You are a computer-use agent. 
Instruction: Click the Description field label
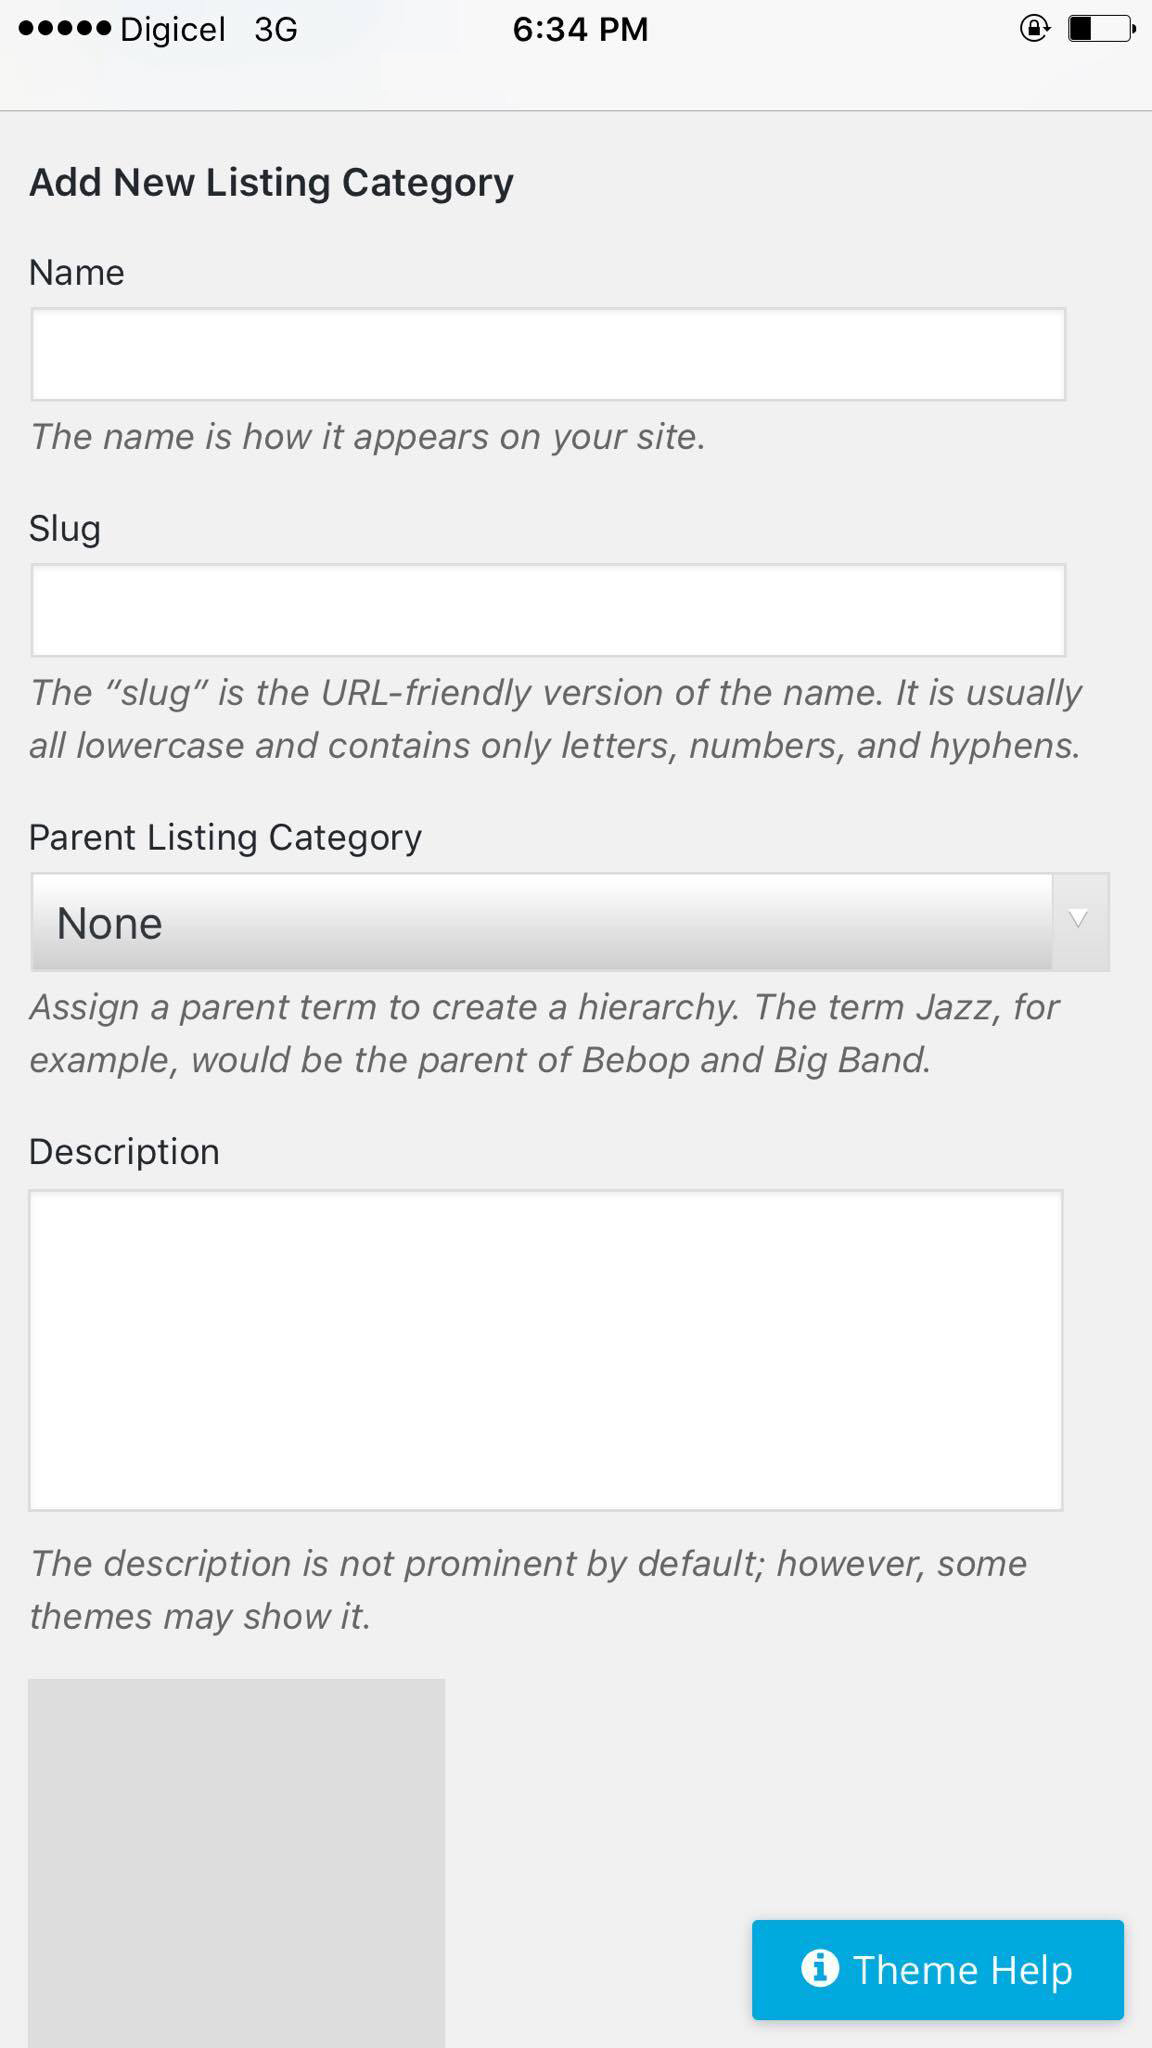pos(124,1153)
